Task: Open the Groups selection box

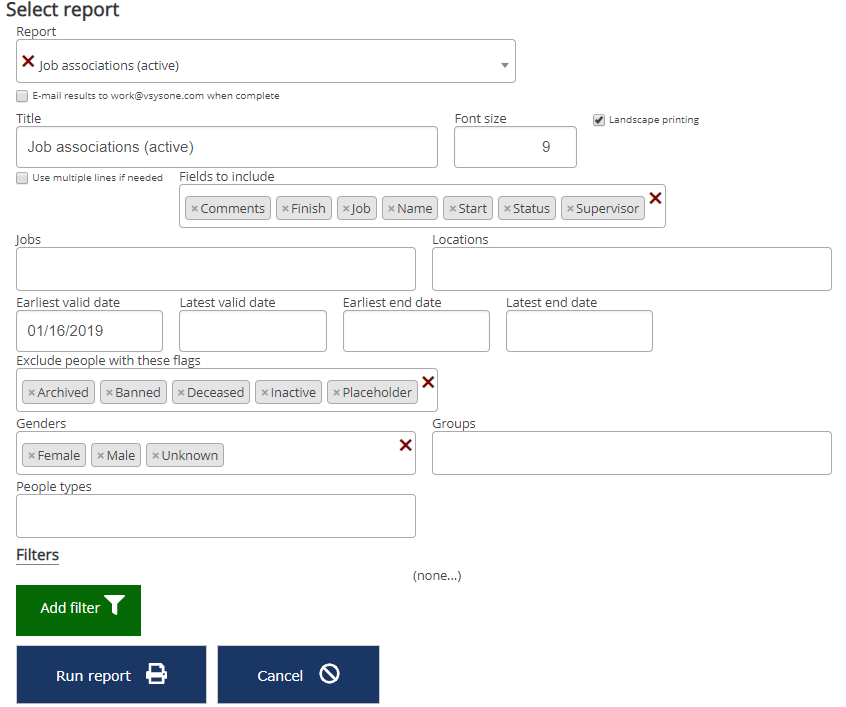Action: tap(631, 453)
